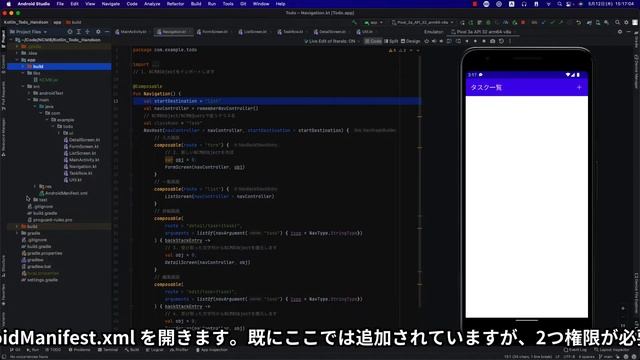Click the emulator home circle icon
Viewport: 640px width, 360px height.
tap(476, 41)
